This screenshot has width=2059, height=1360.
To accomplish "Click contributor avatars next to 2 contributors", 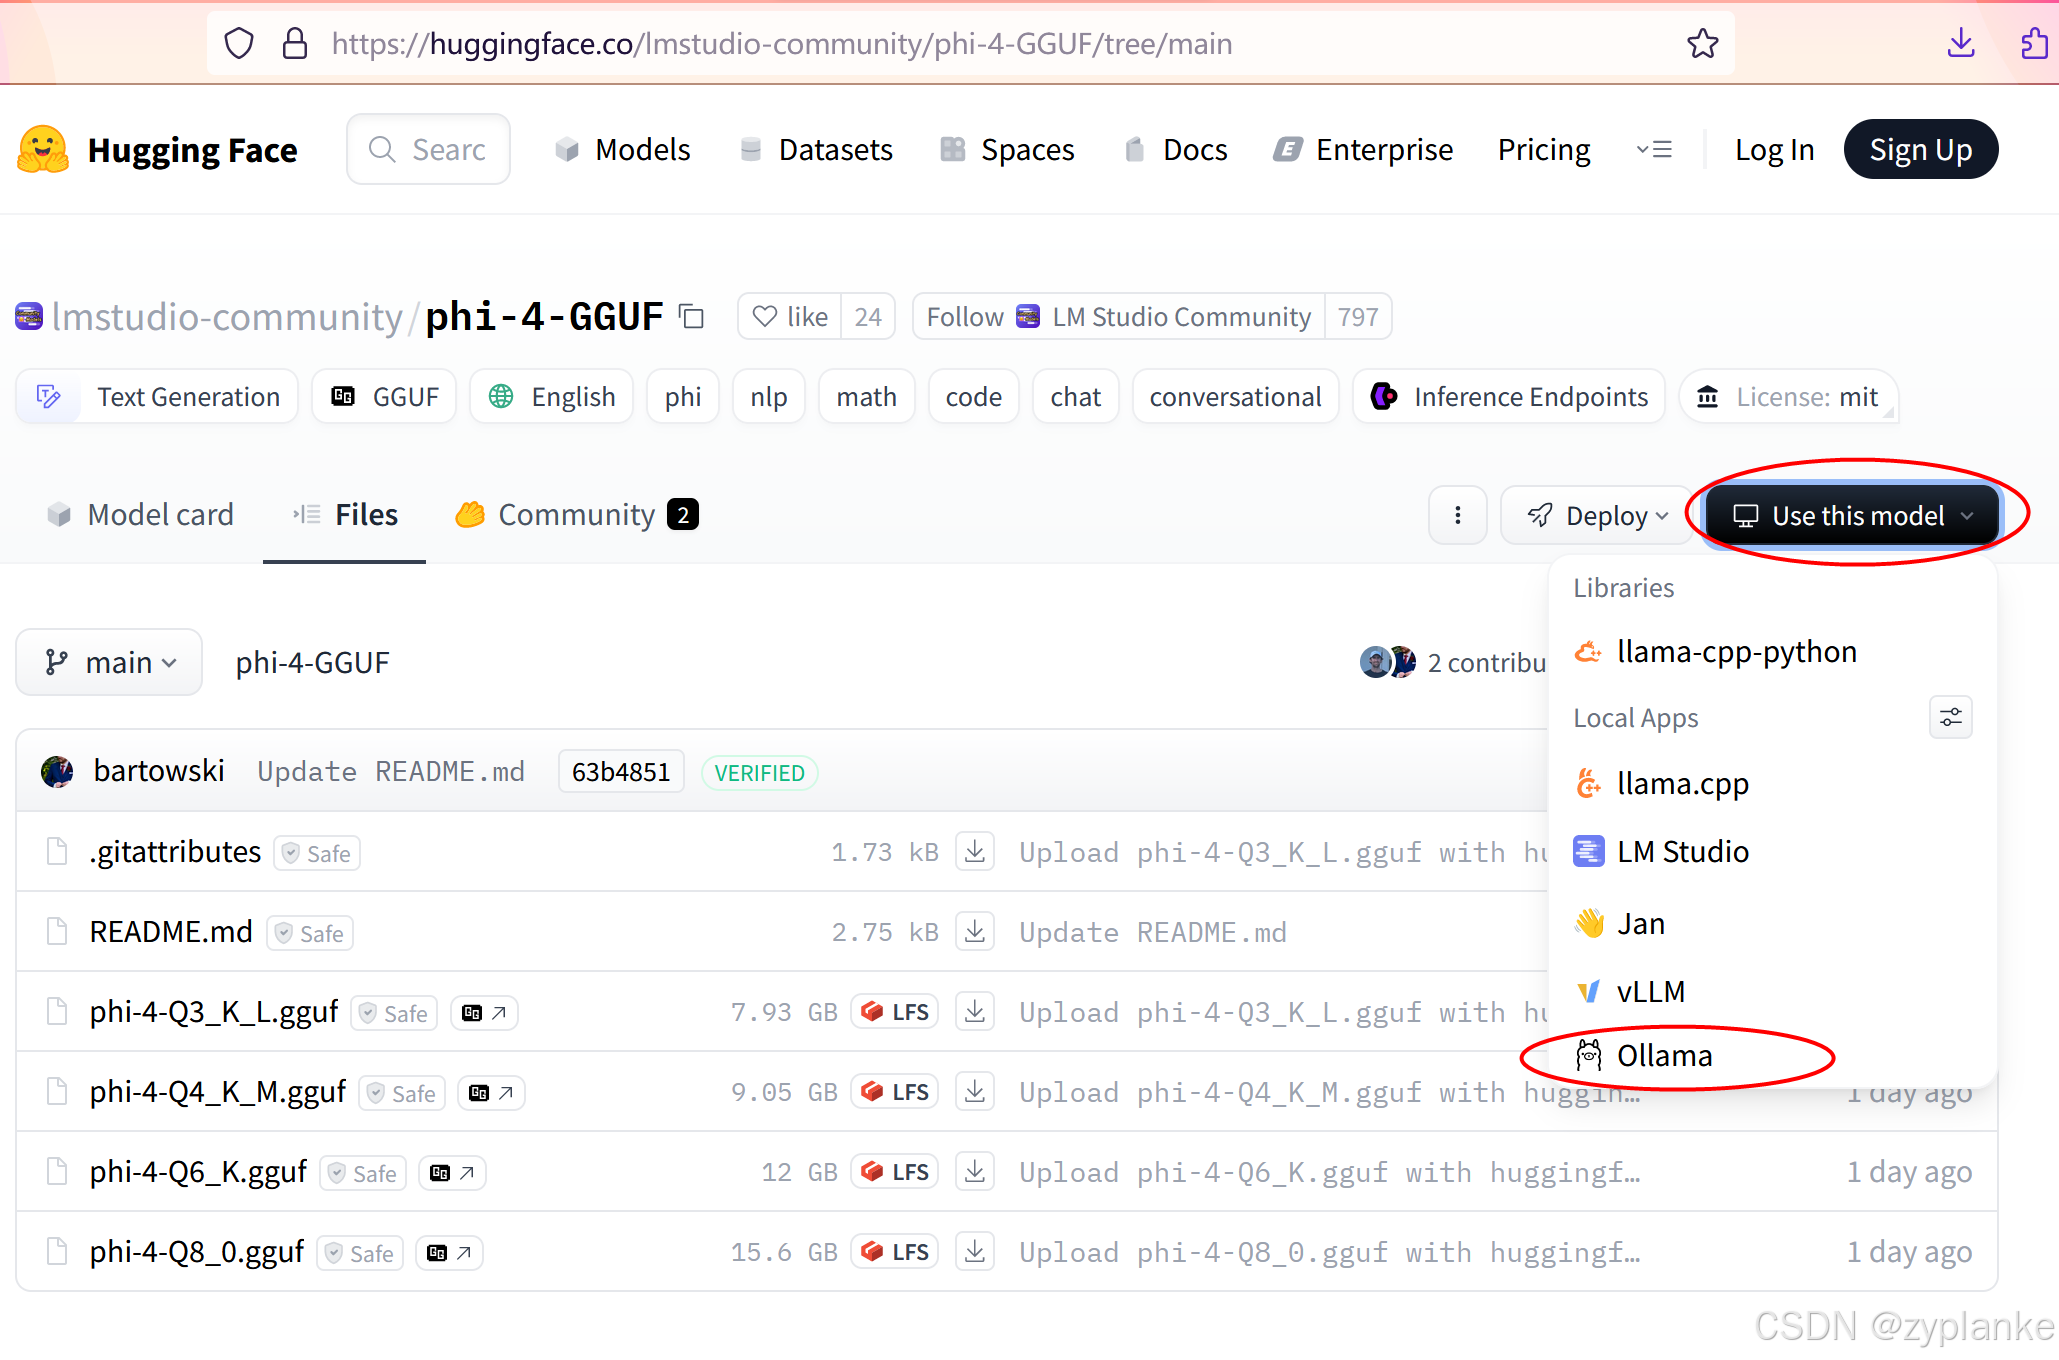I will pyautogui.click(x=1388, y=662).
